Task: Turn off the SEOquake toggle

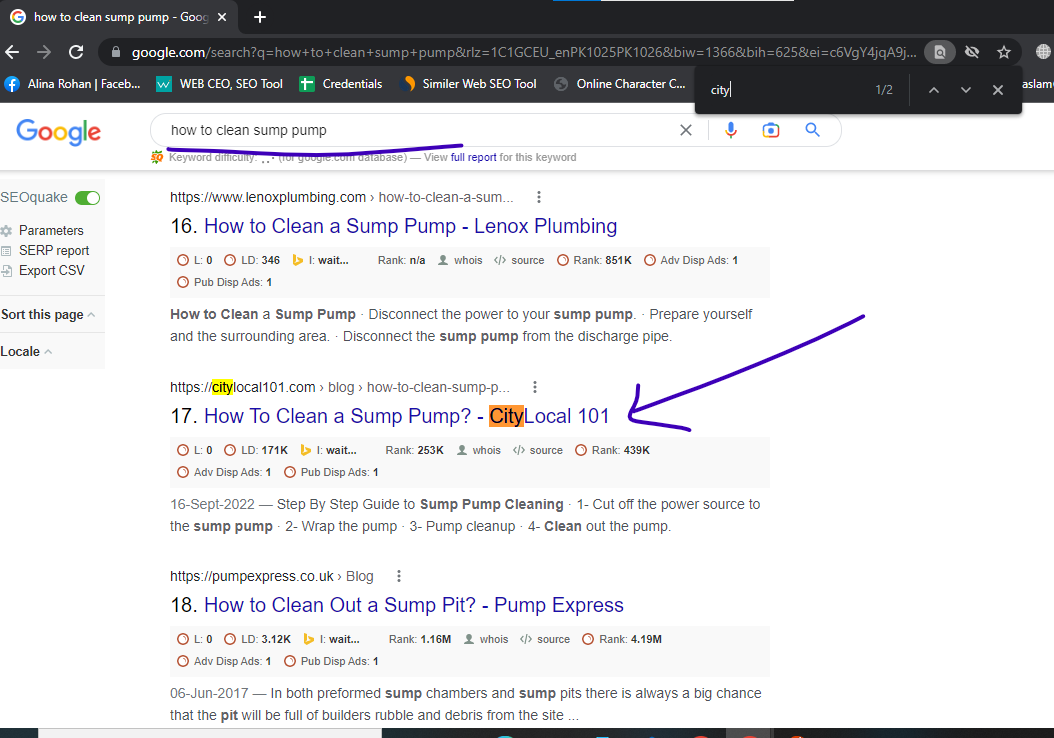Action: 87,198
